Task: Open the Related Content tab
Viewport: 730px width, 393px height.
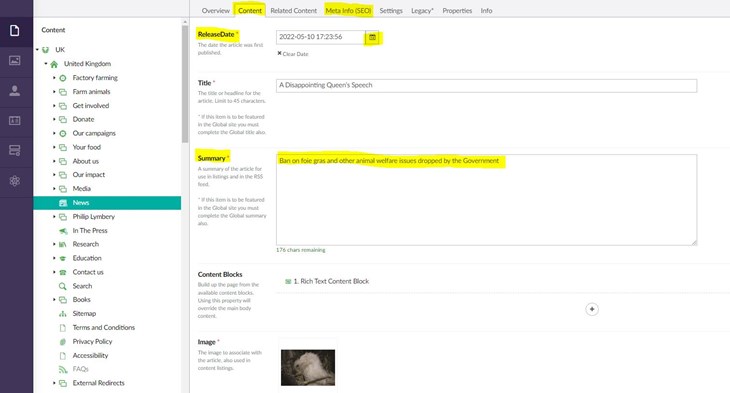Action: point(294,10)
